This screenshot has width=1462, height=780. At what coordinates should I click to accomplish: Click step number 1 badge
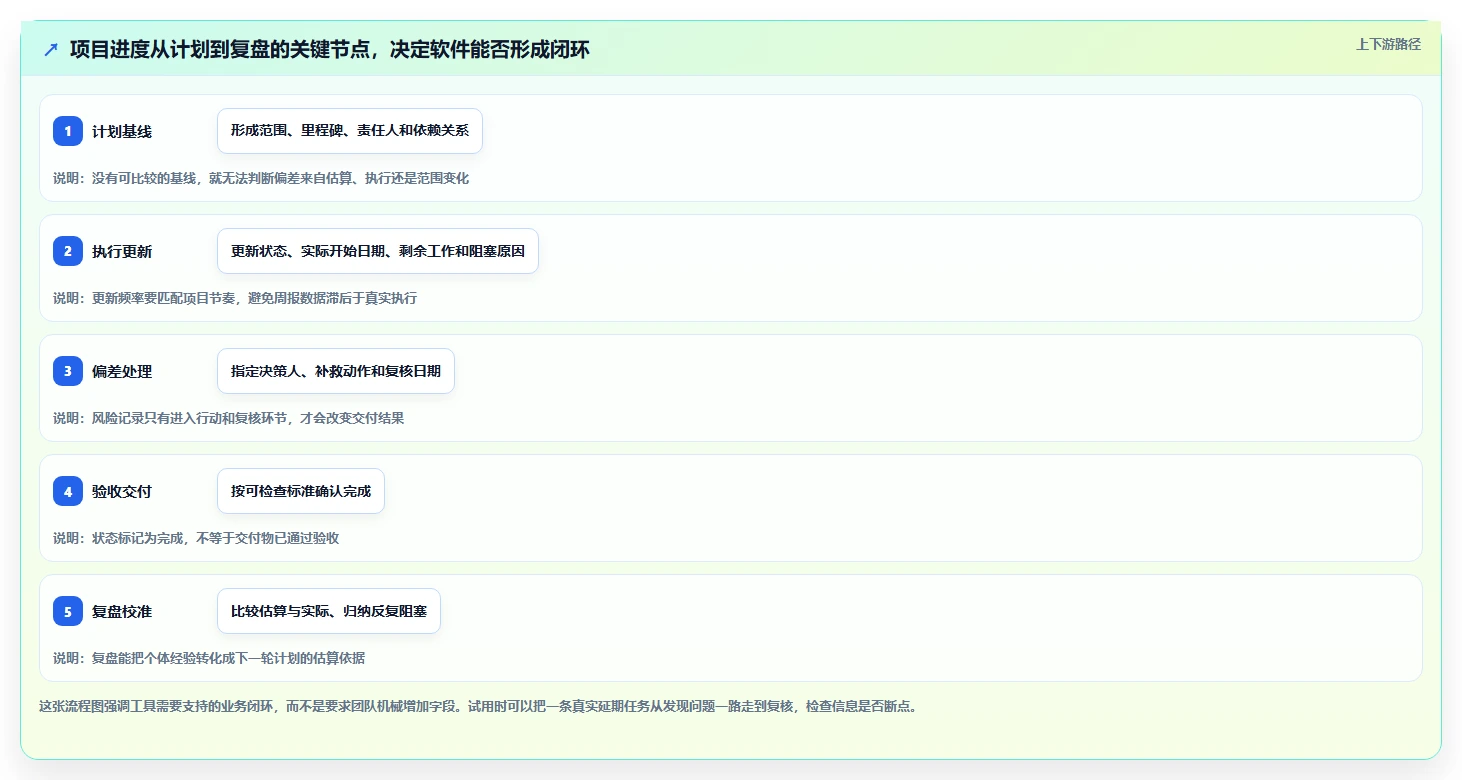coord(68,131)
